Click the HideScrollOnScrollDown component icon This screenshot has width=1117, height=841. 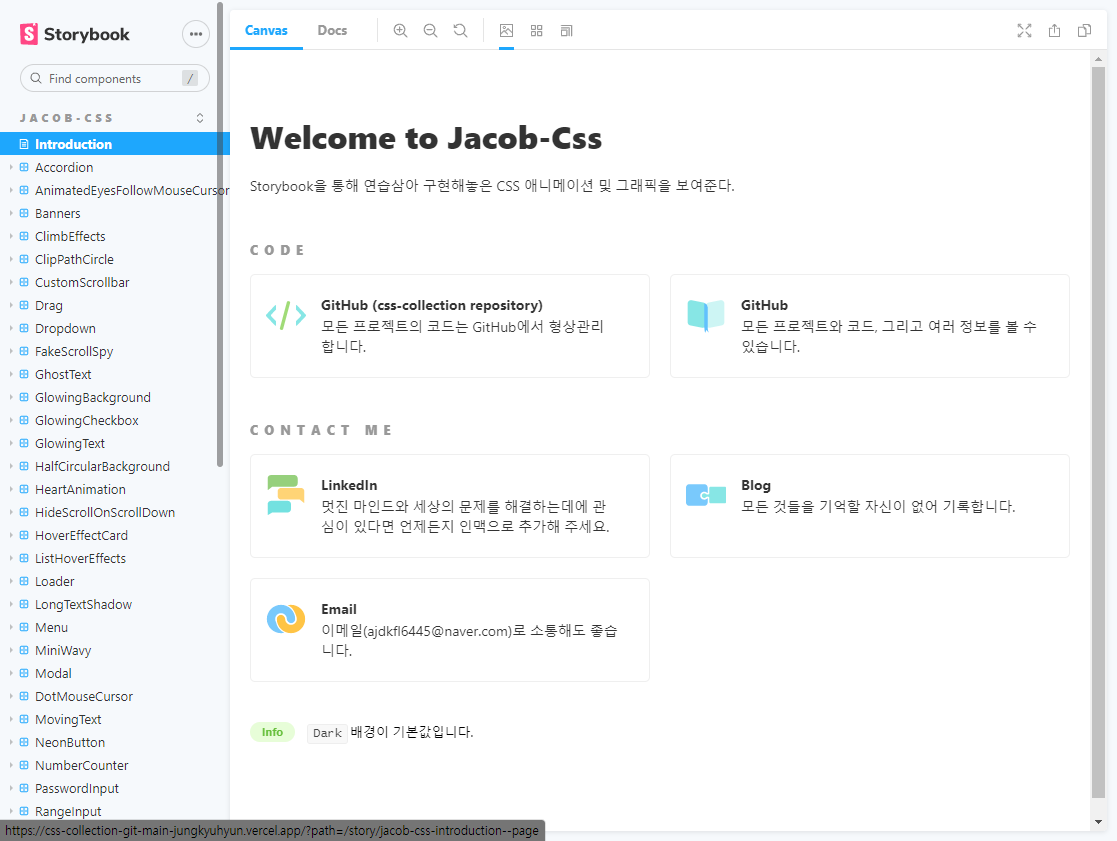pos(24,512)
